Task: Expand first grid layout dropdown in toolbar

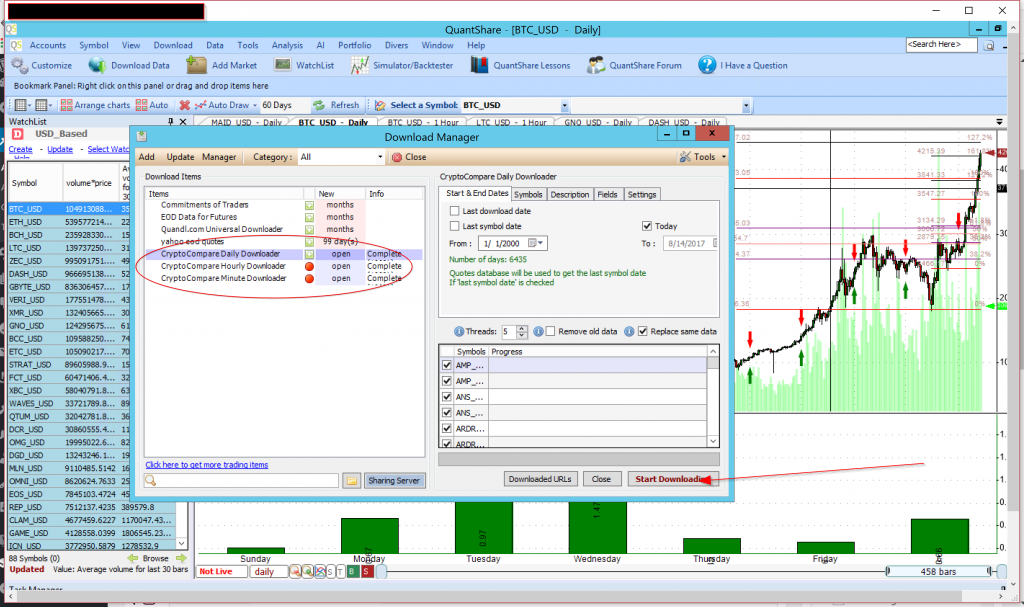Action: [x=29, y=105]
